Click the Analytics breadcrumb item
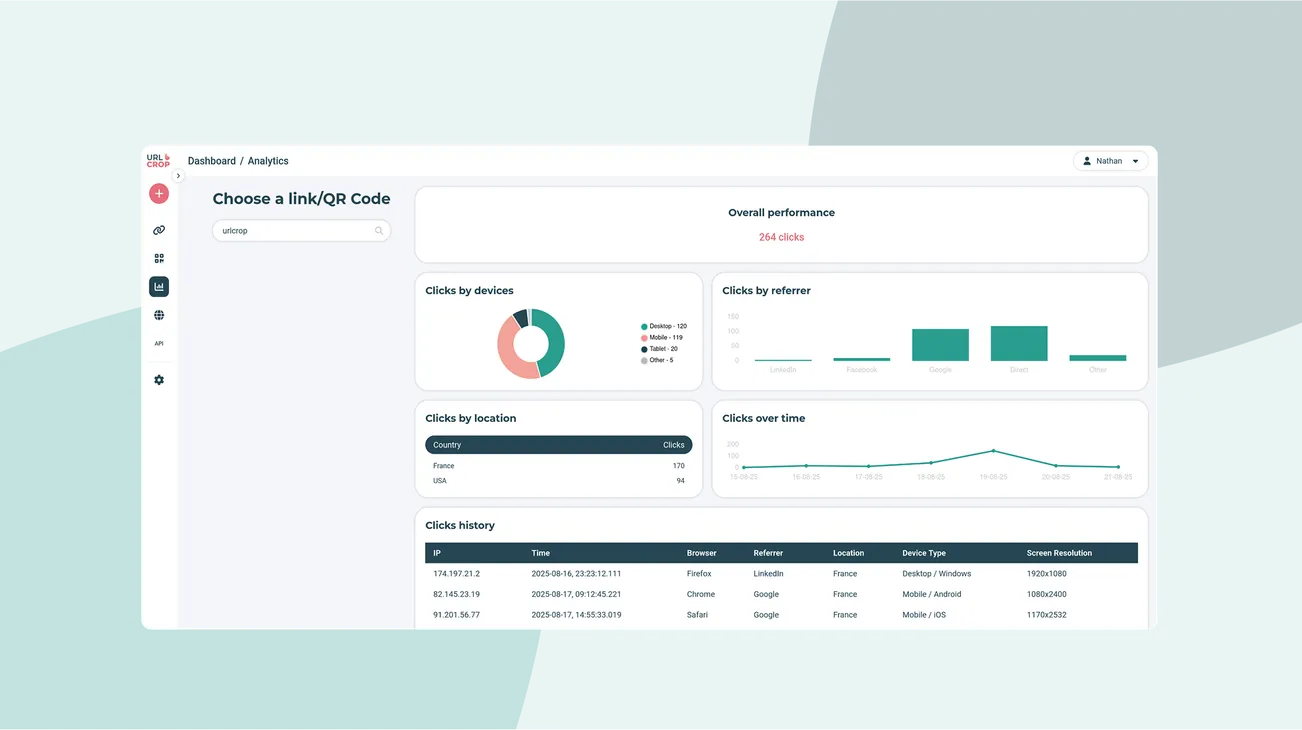 [x=268, y=161]
